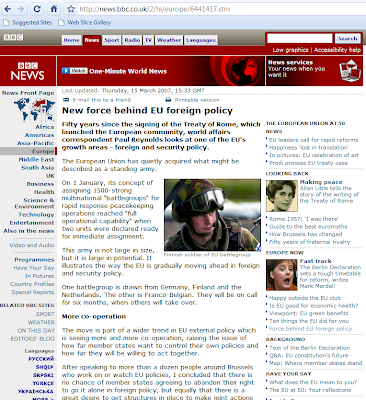The height and width of the screenshot is (400, 366).
Task: Open ON THIS DAY related site
Action: pos(36,330)
